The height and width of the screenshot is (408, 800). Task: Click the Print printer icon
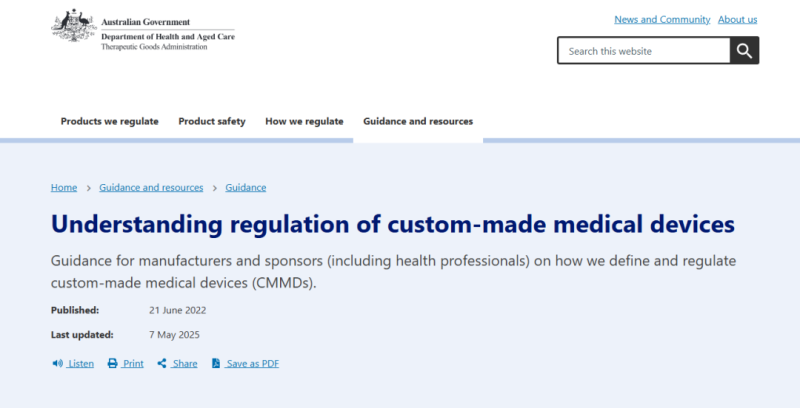coord(112,364)
